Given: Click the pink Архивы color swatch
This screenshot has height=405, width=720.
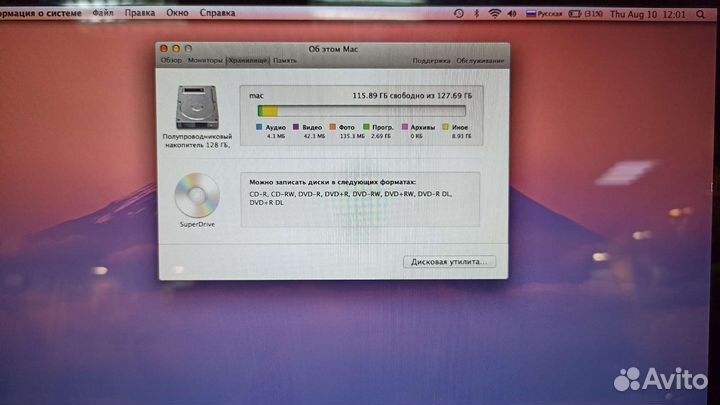Looking at the screenshot, I should (x=405, y=126).
